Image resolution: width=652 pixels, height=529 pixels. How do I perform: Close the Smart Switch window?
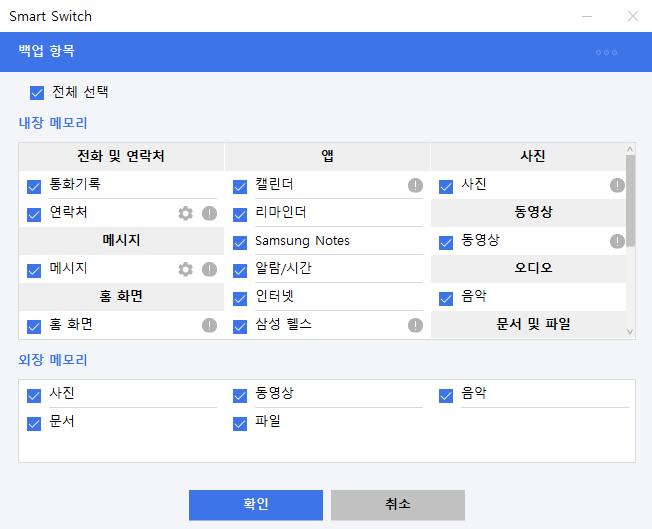click(x=633, y=16)
